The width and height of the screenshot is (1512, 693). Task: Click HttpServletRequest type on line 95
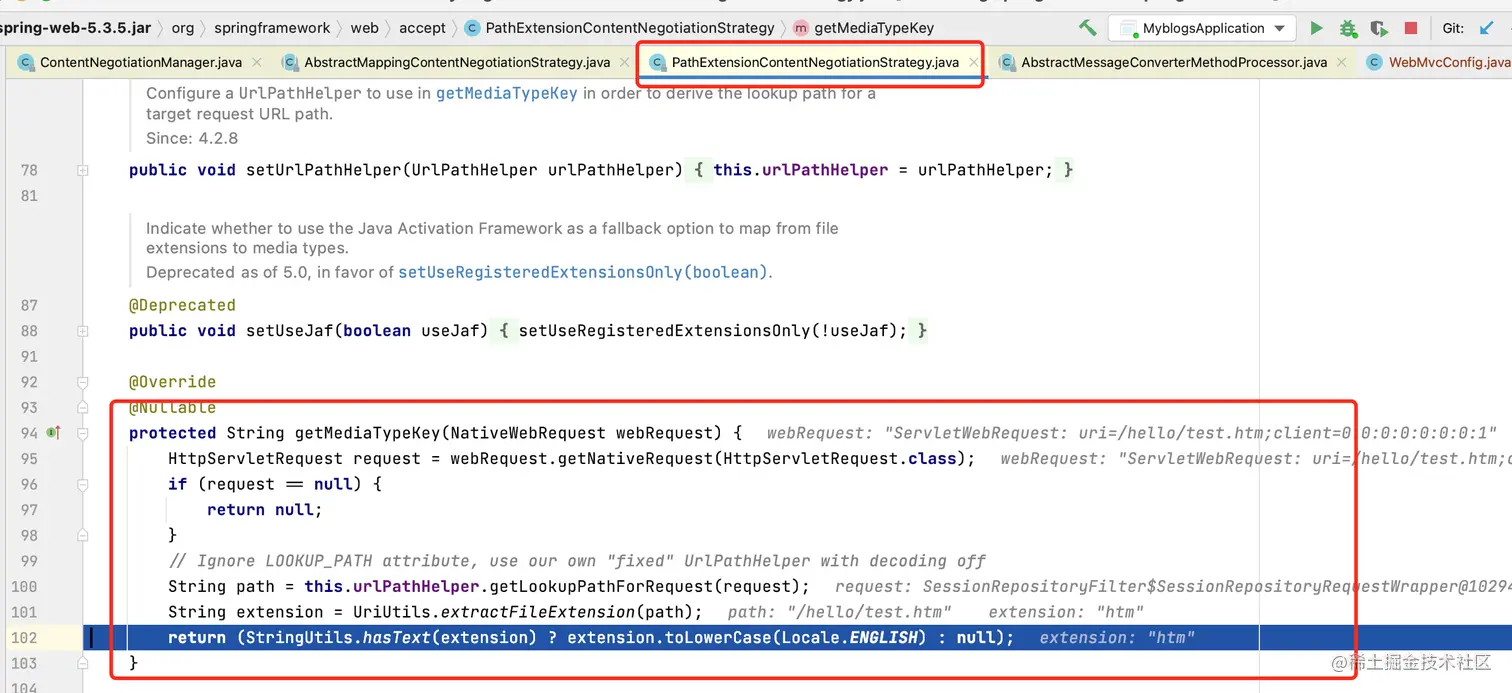256,459
